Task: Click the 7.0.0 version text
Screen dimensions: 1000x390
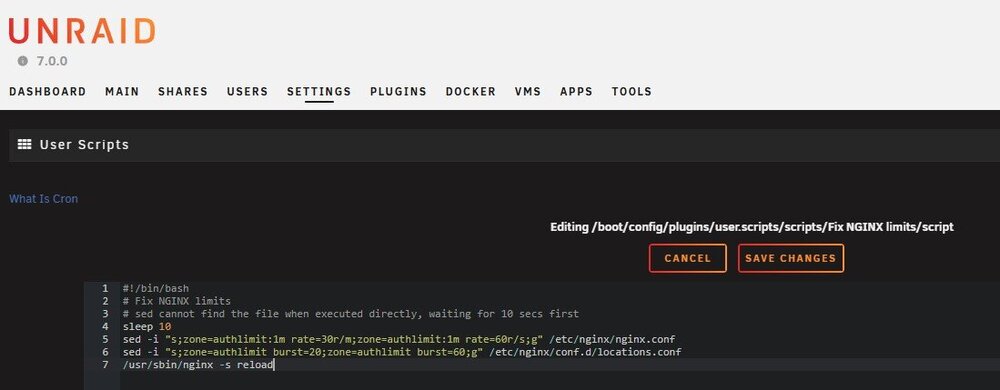Action: (52, 61)
